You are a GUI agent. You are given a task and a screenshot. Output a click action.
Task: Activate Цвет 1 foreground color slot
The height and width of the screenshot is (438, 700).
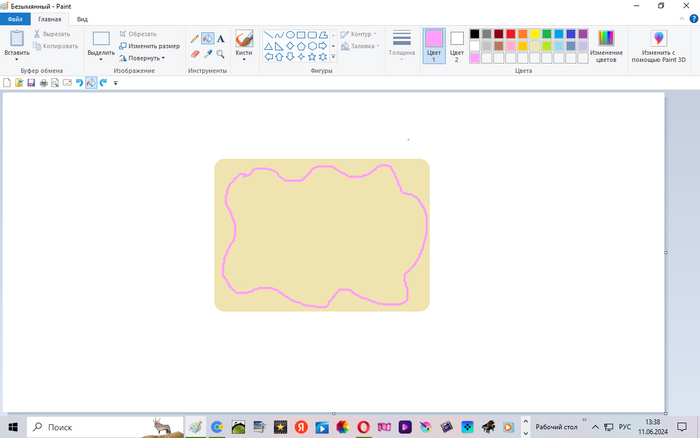(433, 44)
